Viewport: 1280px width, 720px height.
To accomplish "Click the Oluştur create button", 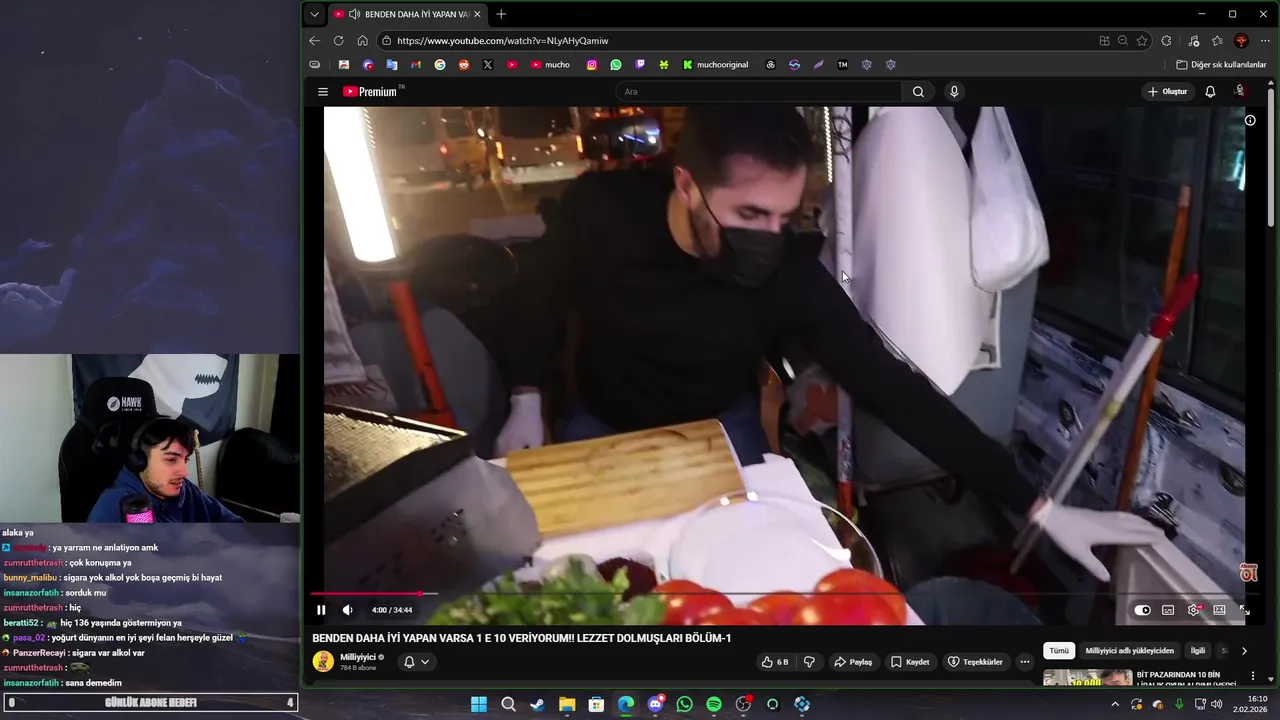I will [x=1167, y=92].
